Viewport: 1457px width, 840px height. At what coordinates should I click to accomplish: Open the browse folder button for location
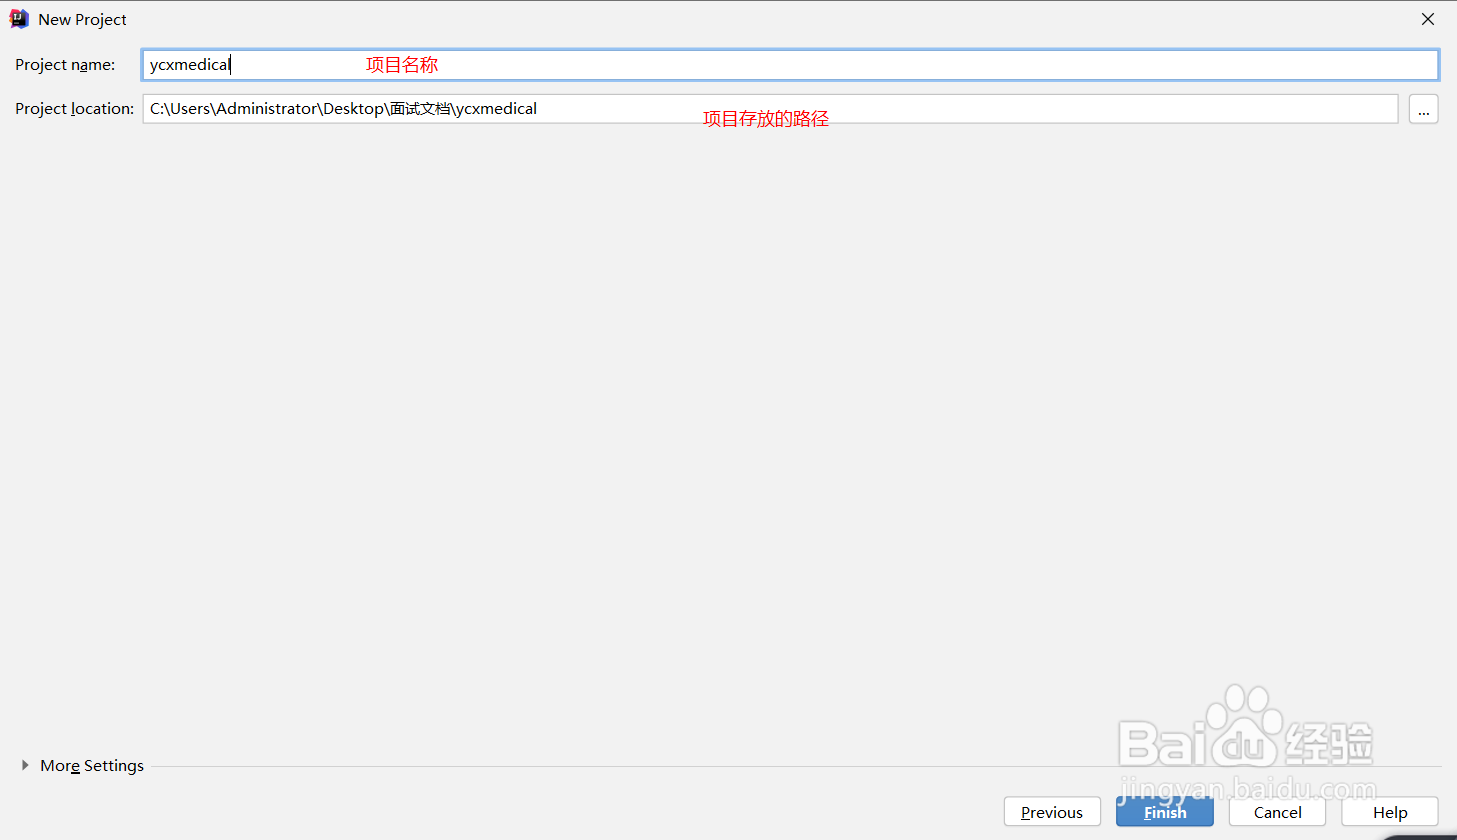pyautogui.click(x=1424, y=109)
